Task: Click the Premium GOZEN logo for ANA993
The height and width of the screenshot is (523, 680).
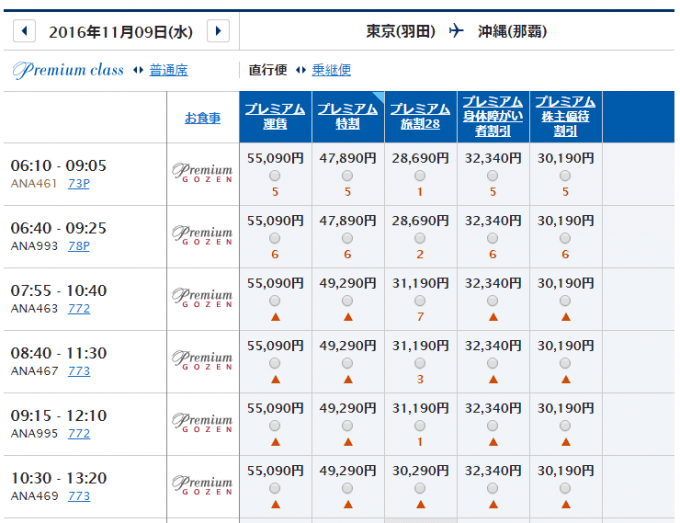Action: [203, 235]
